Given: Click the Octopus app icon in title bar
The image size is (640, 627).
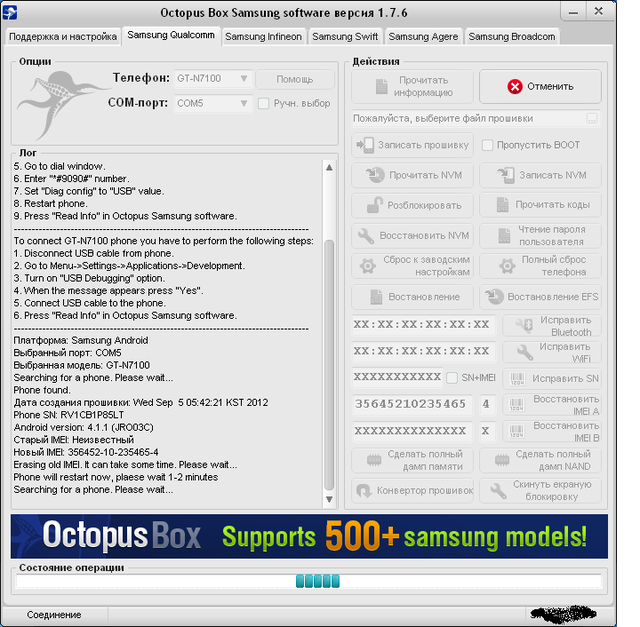Looking at the screenshot, I should [10, 11].
